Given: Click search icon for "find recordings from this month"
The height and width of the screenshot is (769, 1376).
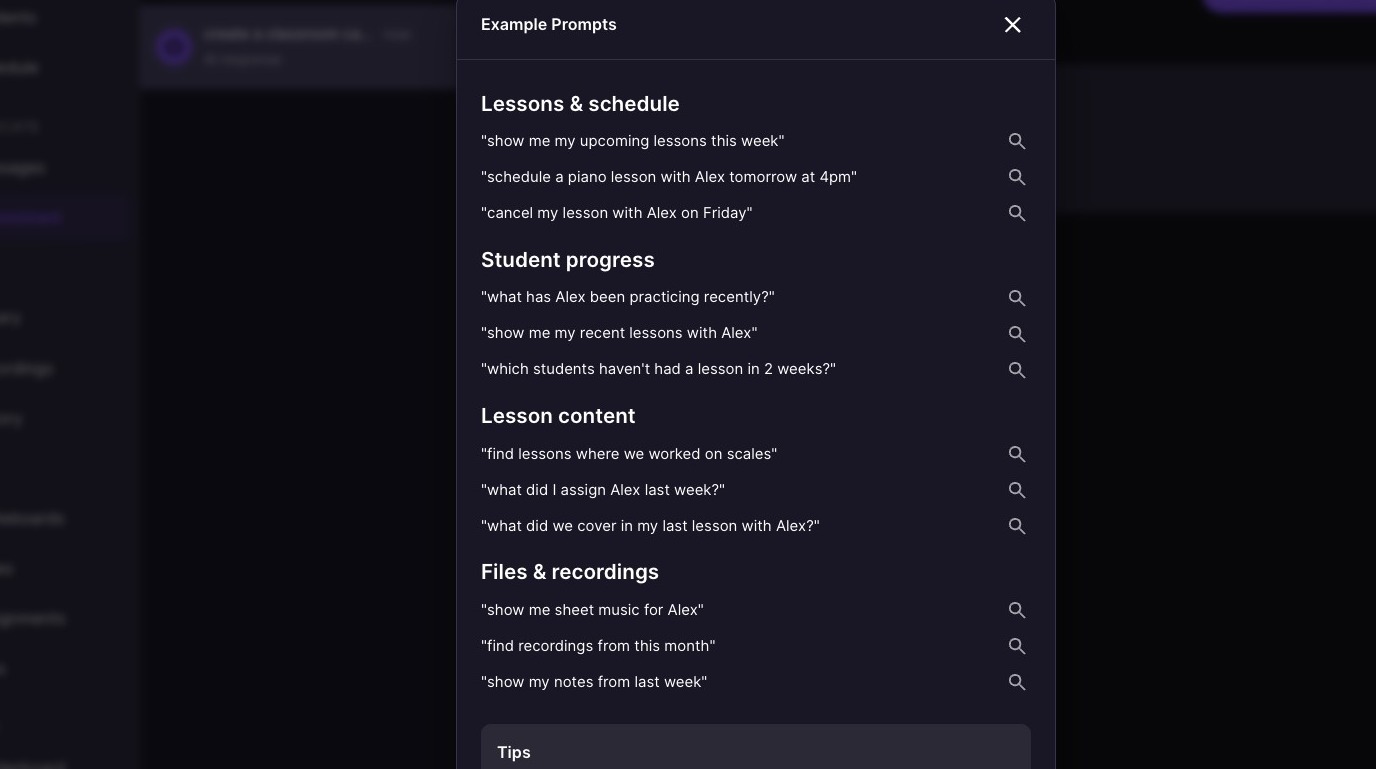Looking at the screenshot, I should [x=1017, y=646].
